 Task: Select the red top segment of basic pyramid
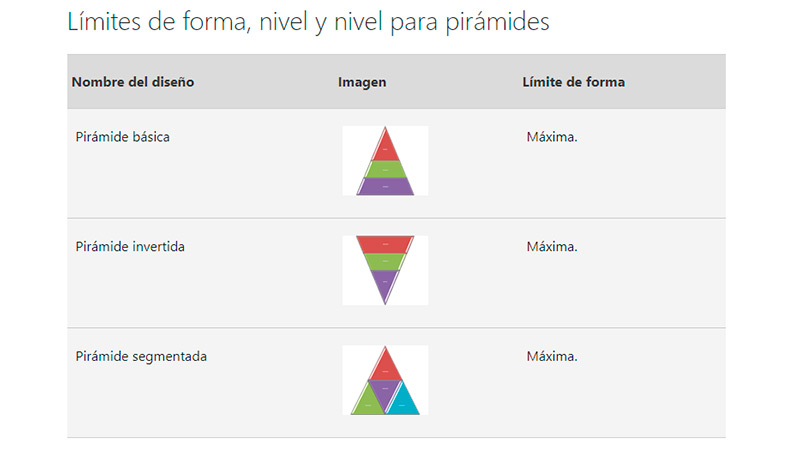[385, 147]
